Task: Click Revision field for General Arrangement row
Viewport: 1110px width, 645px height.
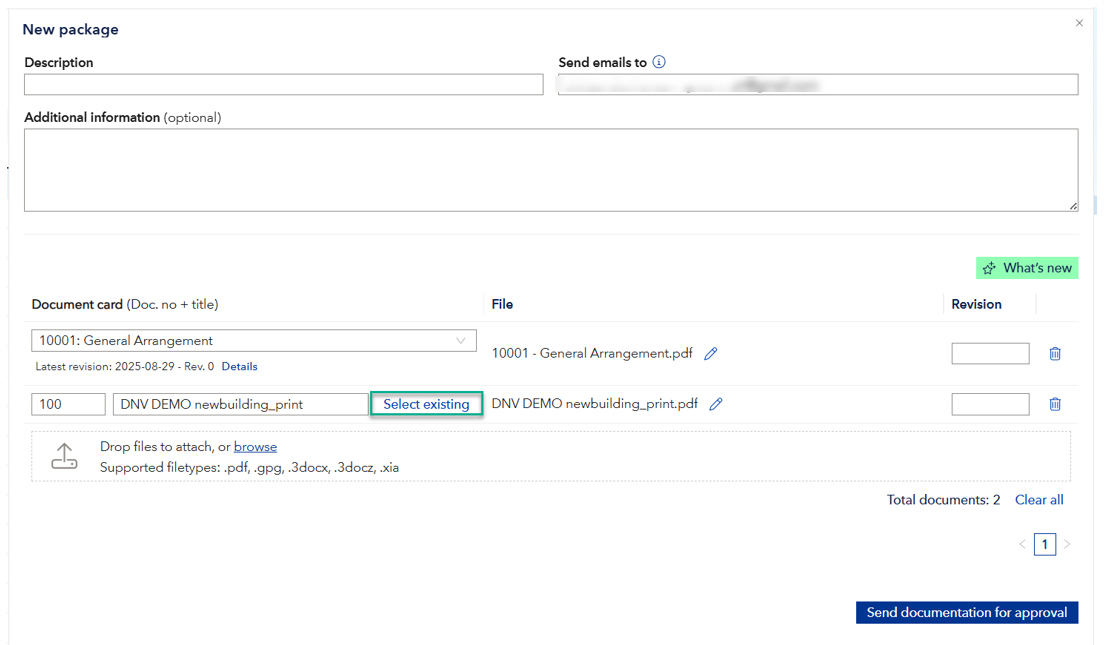Action: [990, 353]
